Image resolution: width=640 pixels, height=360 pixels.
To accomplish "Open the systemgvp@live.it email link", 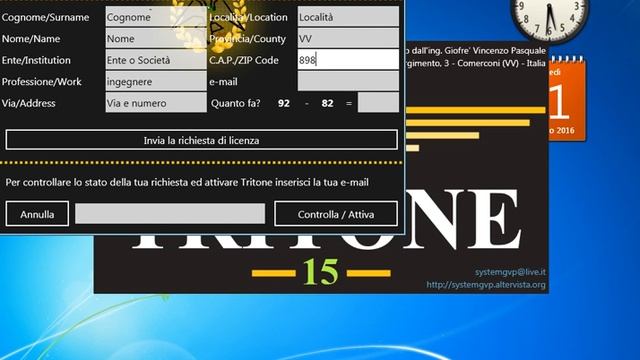I will [x=510, y=272].
